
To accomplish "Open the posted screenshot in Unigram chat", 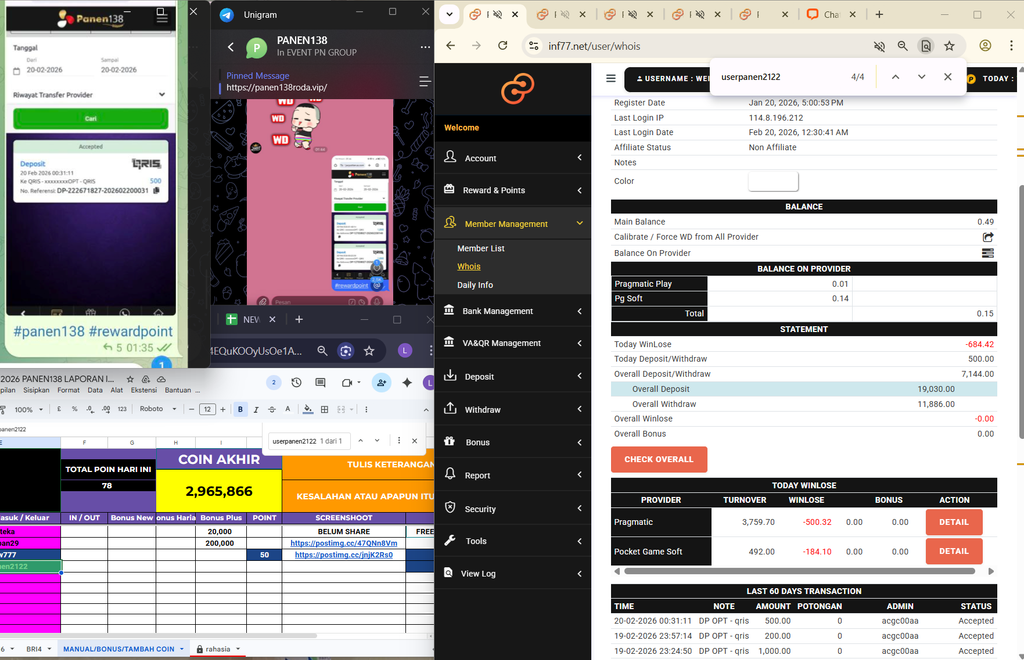I will click(x=360, y=222).
